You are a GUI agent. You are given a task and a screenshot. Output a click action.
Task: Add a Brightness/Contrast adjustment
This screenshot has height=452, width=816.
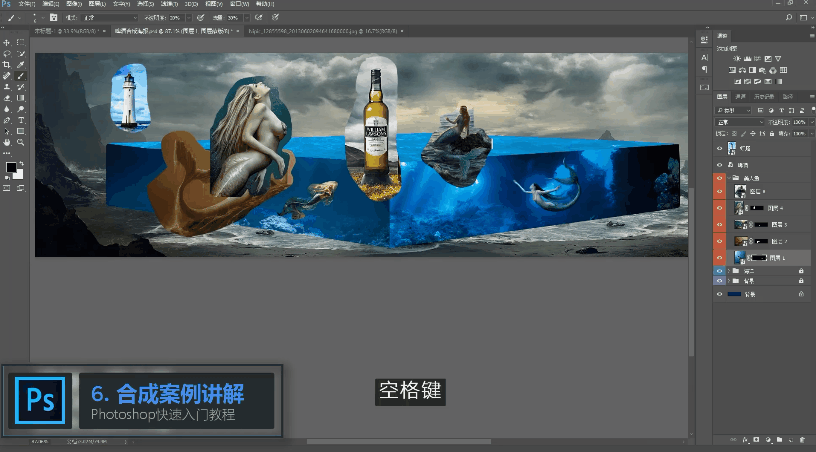(x=737, y=58)
